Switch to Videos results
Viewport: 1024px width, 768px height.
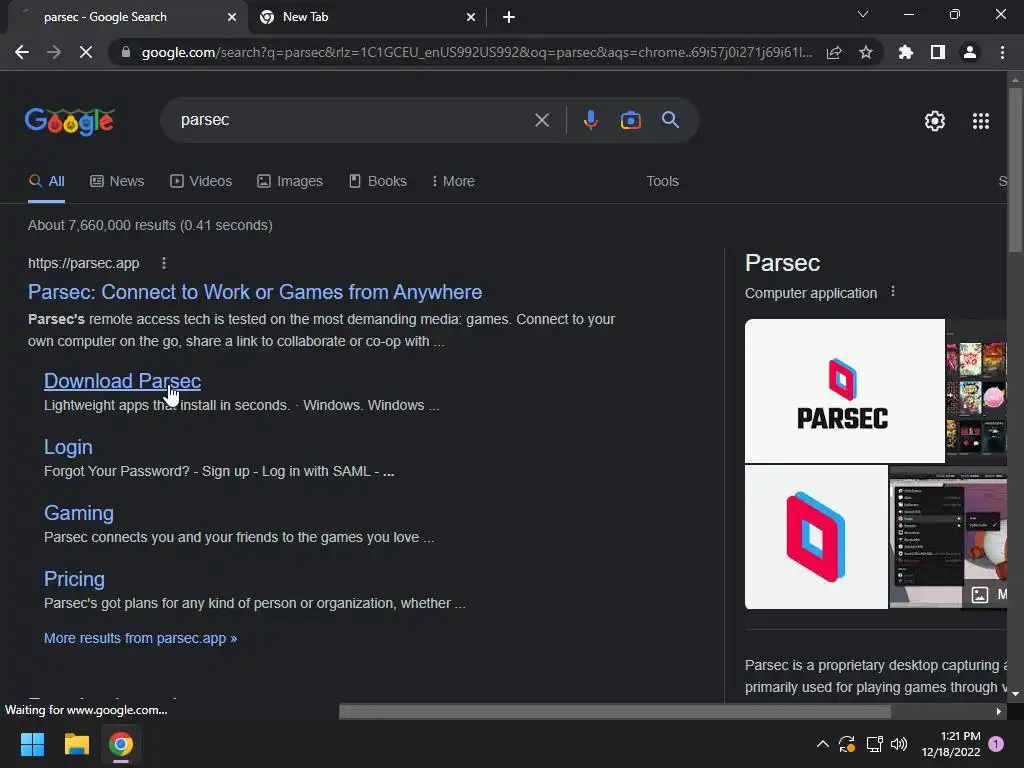click(201, 182)
